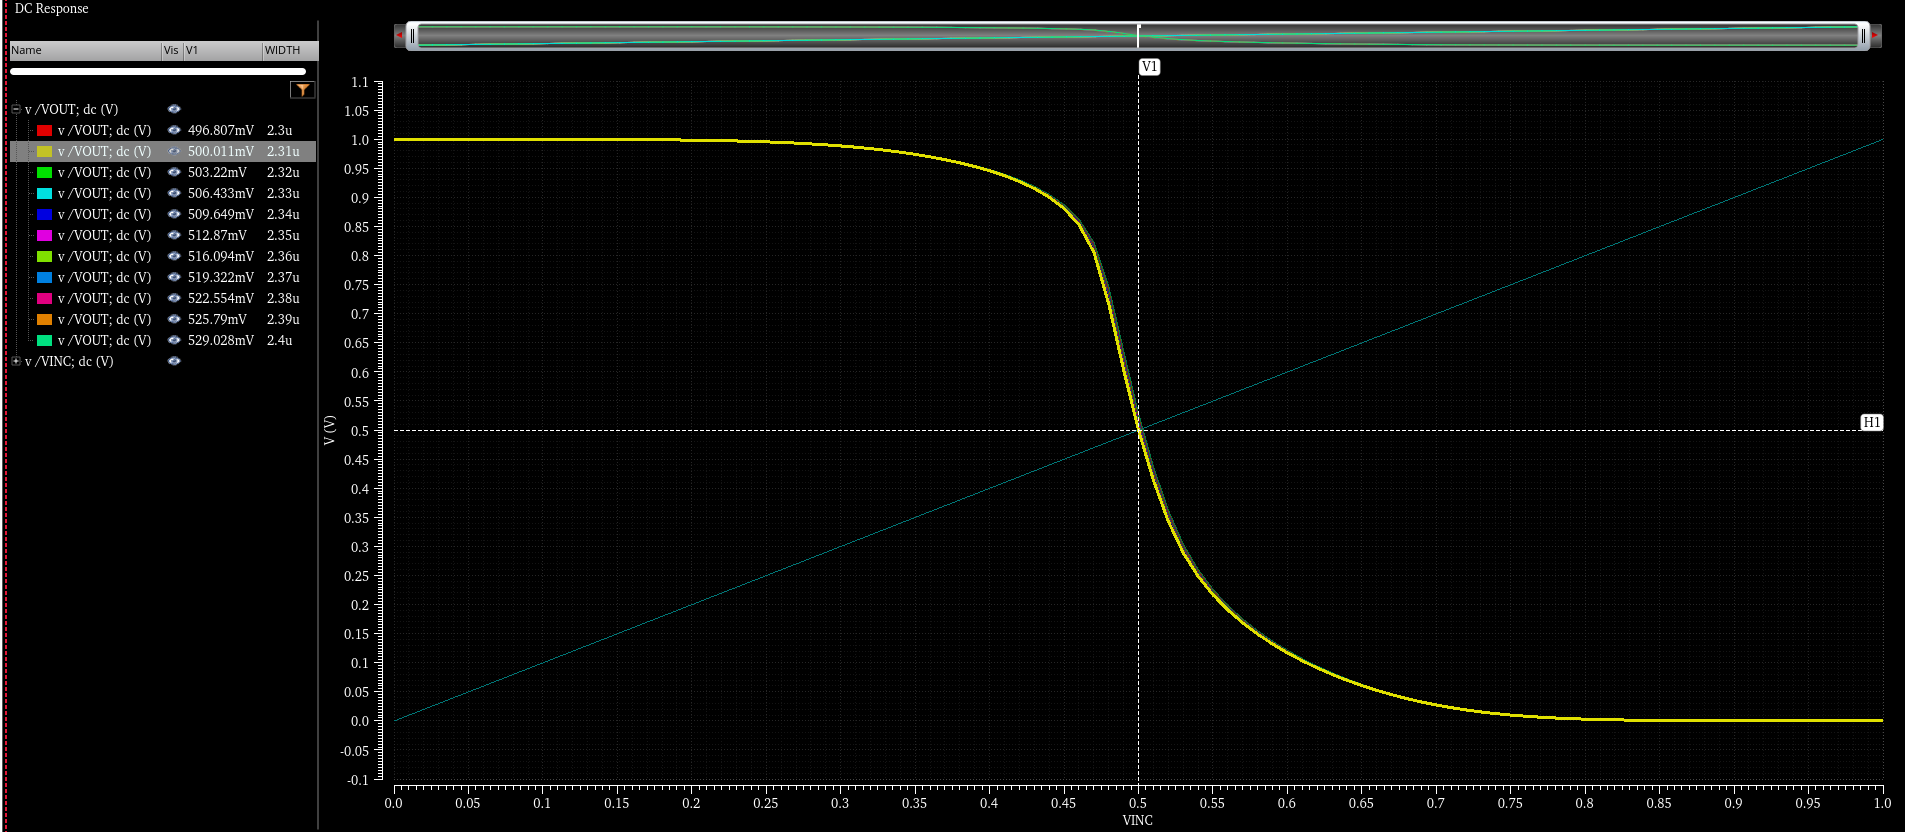
Task: Sort by the Name column header
Action: click(x=85, y=50)
